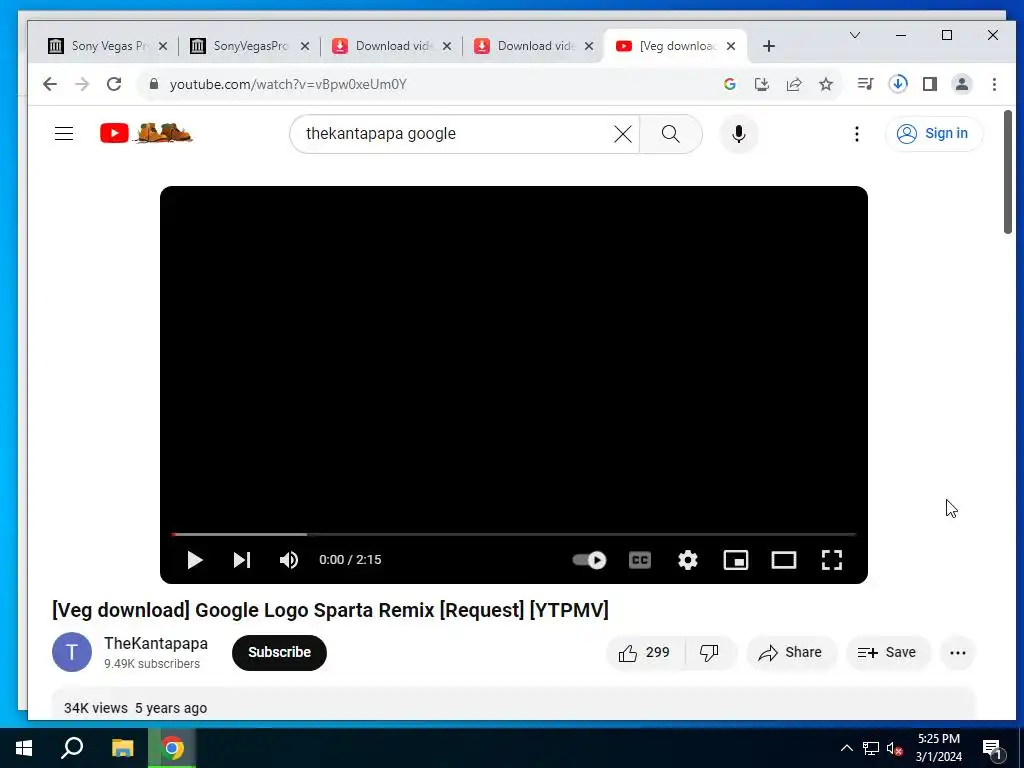Dislike the video
1024x768 pixels.
click(x=710, y=652)
